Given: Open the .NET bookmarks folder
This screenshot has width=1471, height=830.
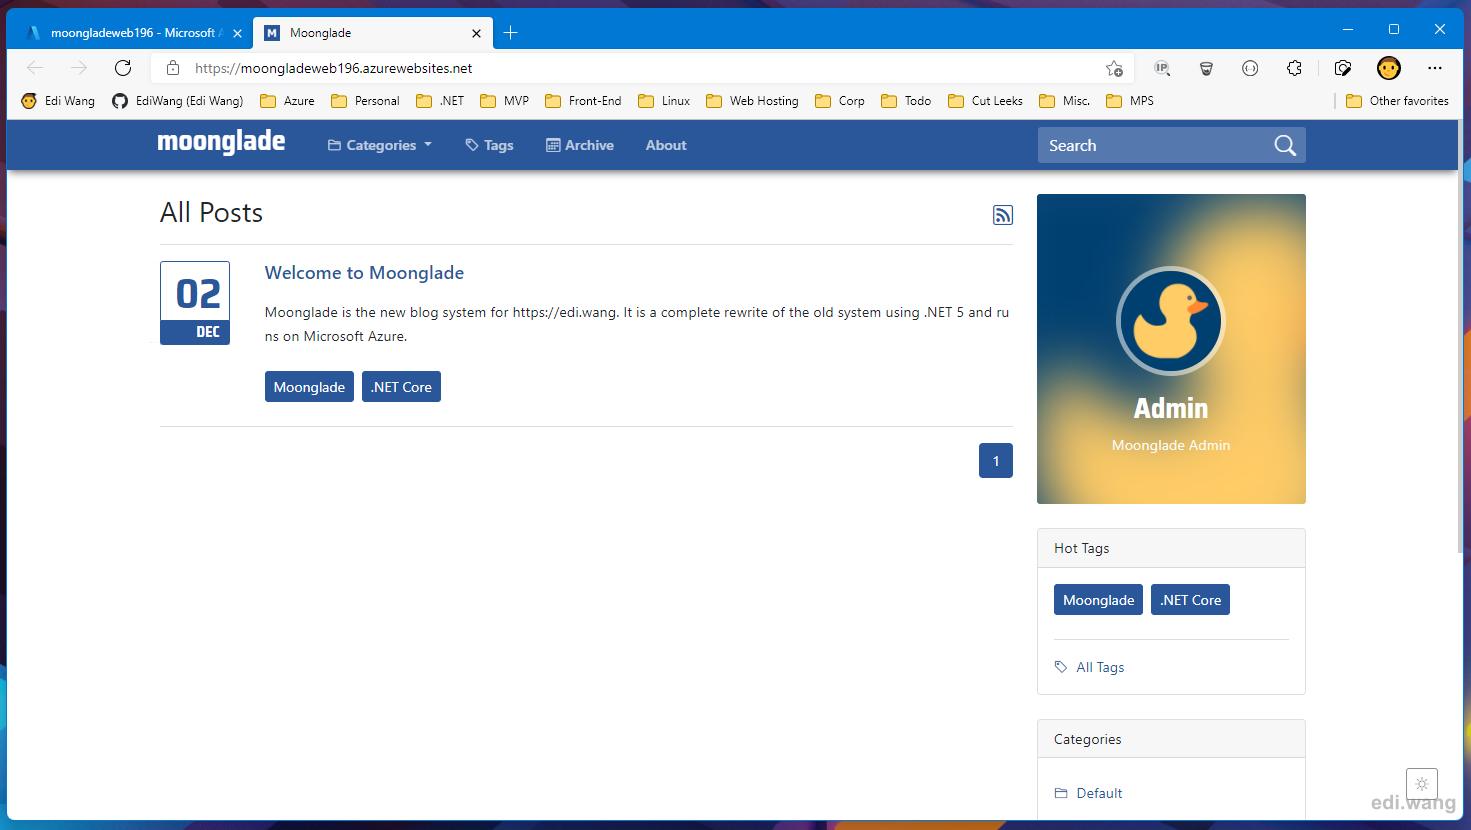Looking at the screenshot, I should (x=440, y=101).
